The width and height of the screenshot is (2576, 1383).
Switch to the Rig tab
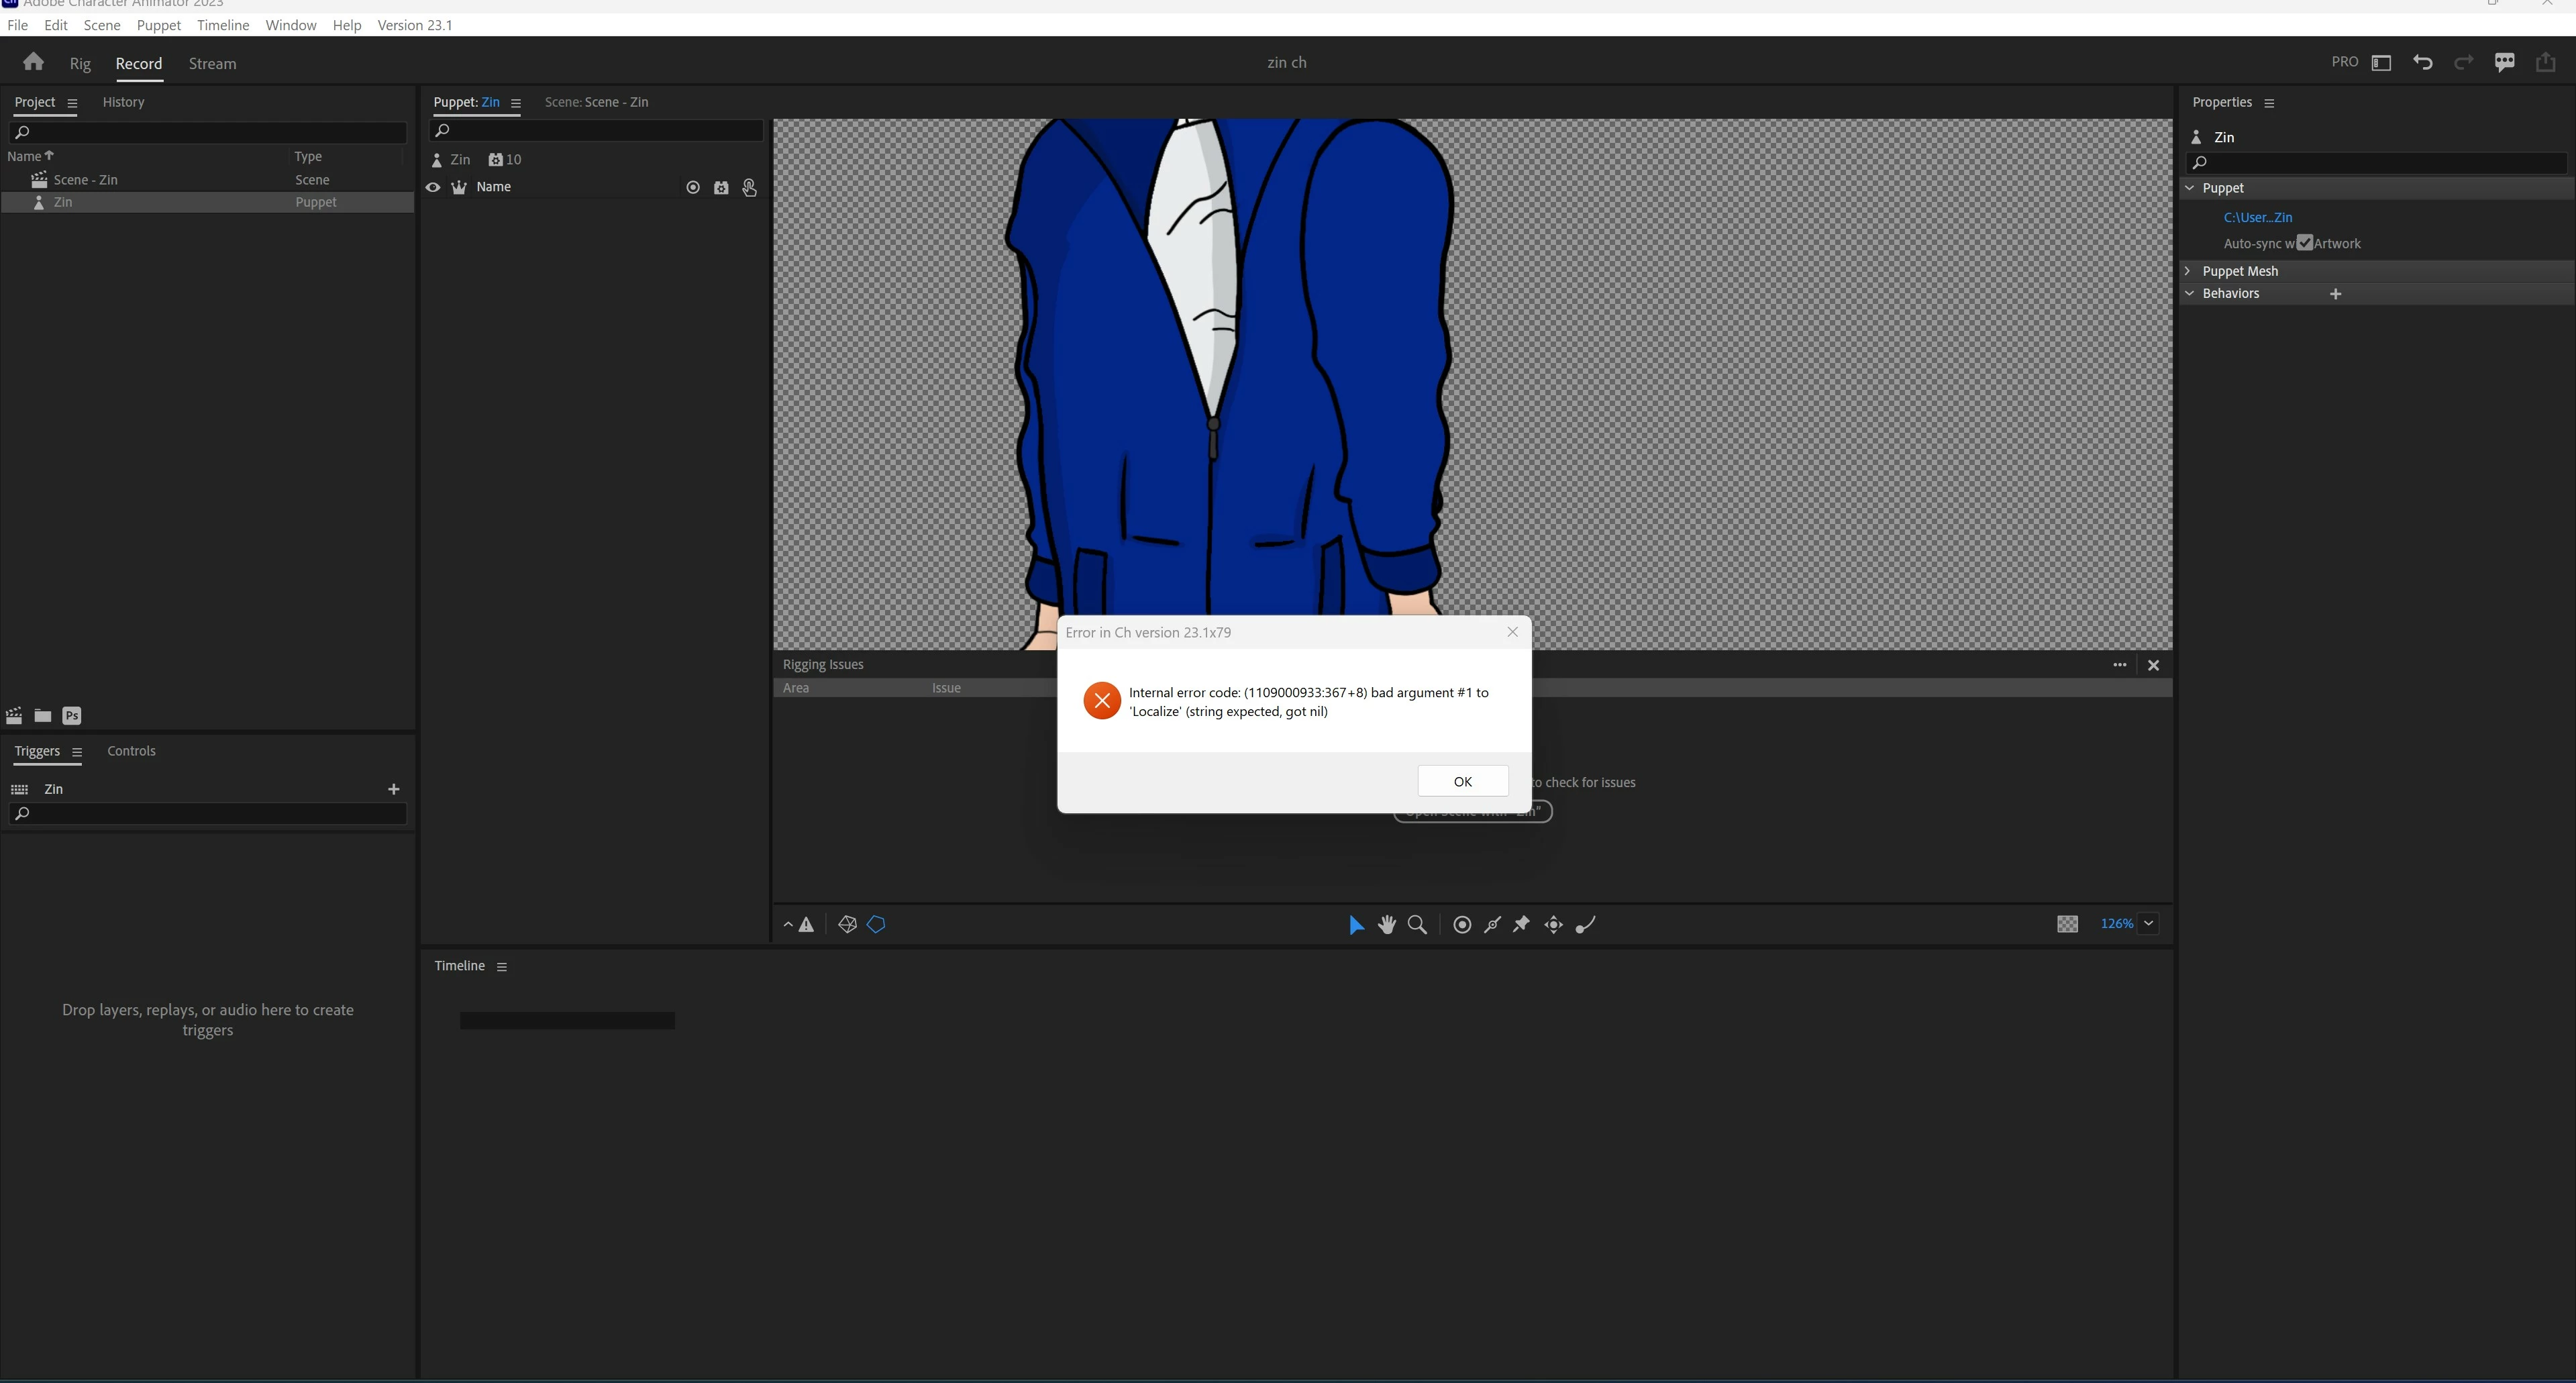(x=80, y=63)
